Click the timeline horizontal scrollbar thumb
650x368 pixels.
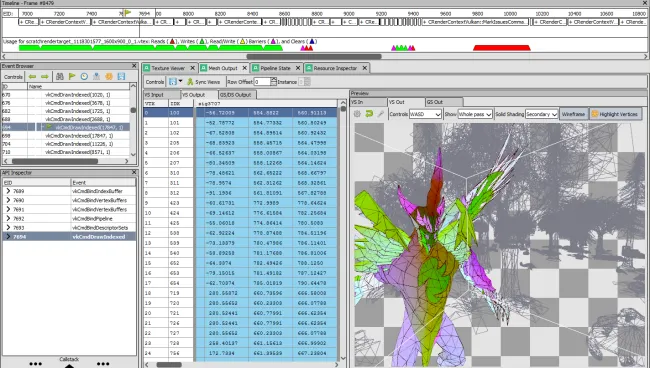coord(314,56)
